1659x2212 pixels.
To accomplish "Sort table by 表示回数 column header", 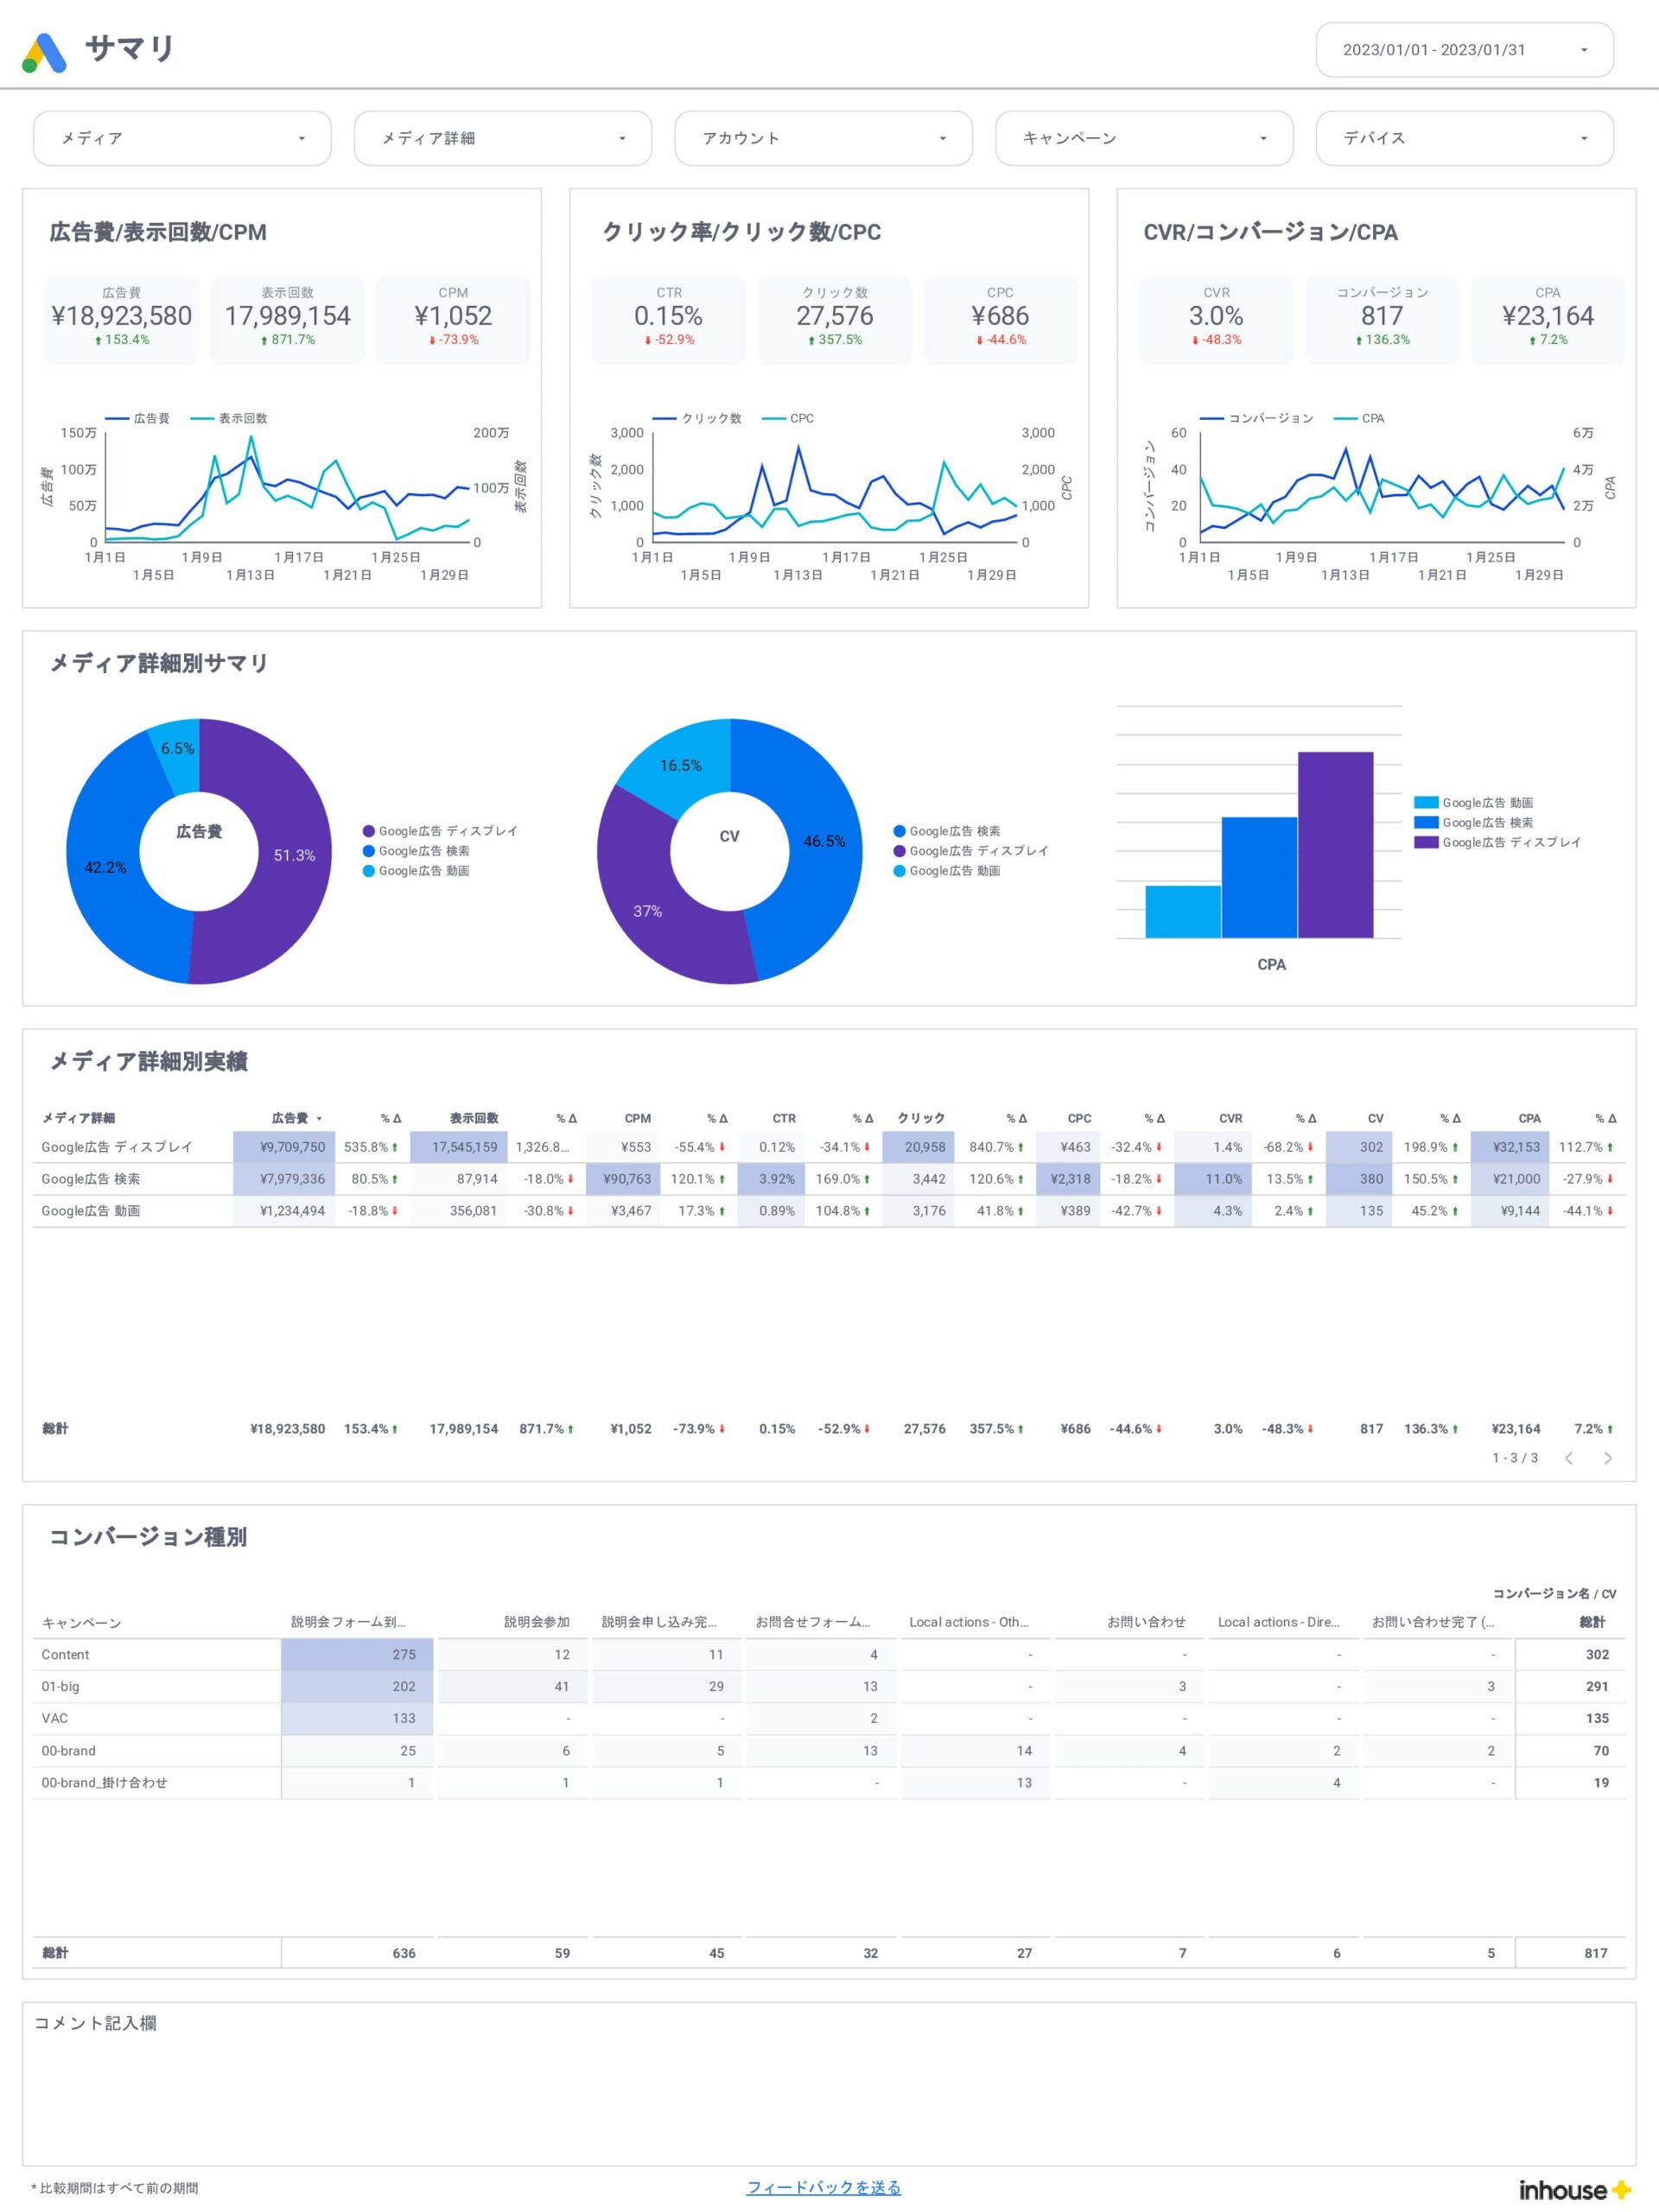I will (474, 1118).
